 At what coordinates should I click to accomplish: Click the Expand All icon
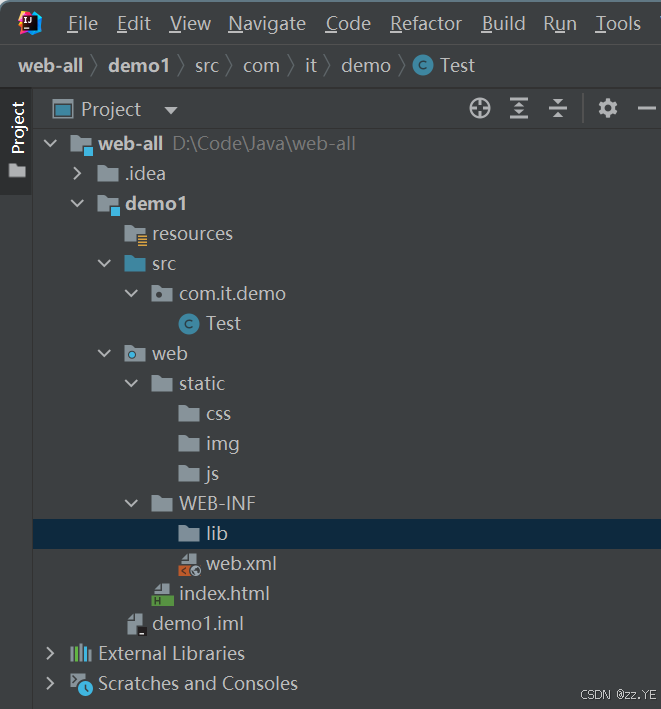coord(519,109)
